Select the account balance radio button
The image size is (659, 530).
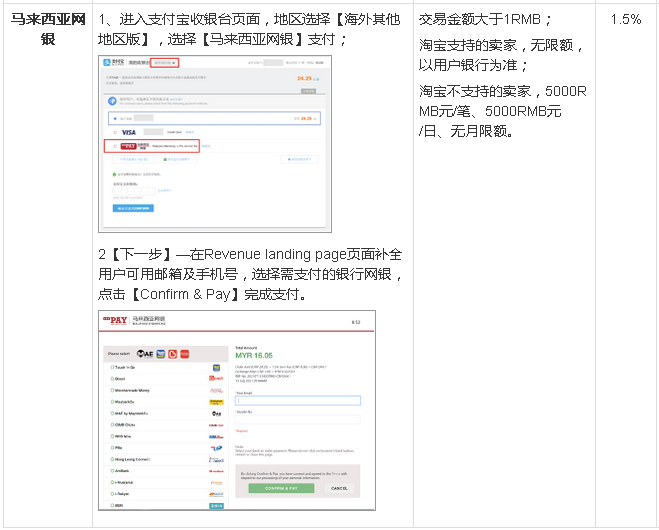click(115, 117)
